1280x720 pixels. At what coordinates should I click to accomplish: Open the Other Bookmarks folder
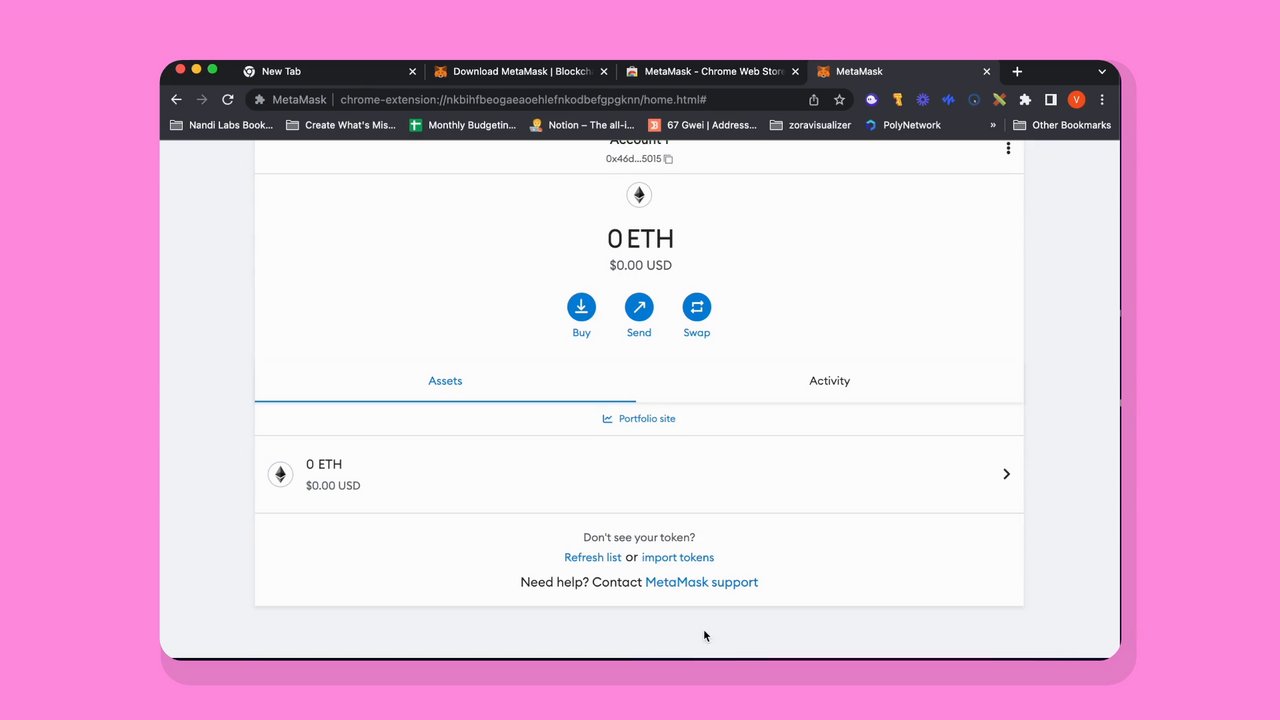1062,125
